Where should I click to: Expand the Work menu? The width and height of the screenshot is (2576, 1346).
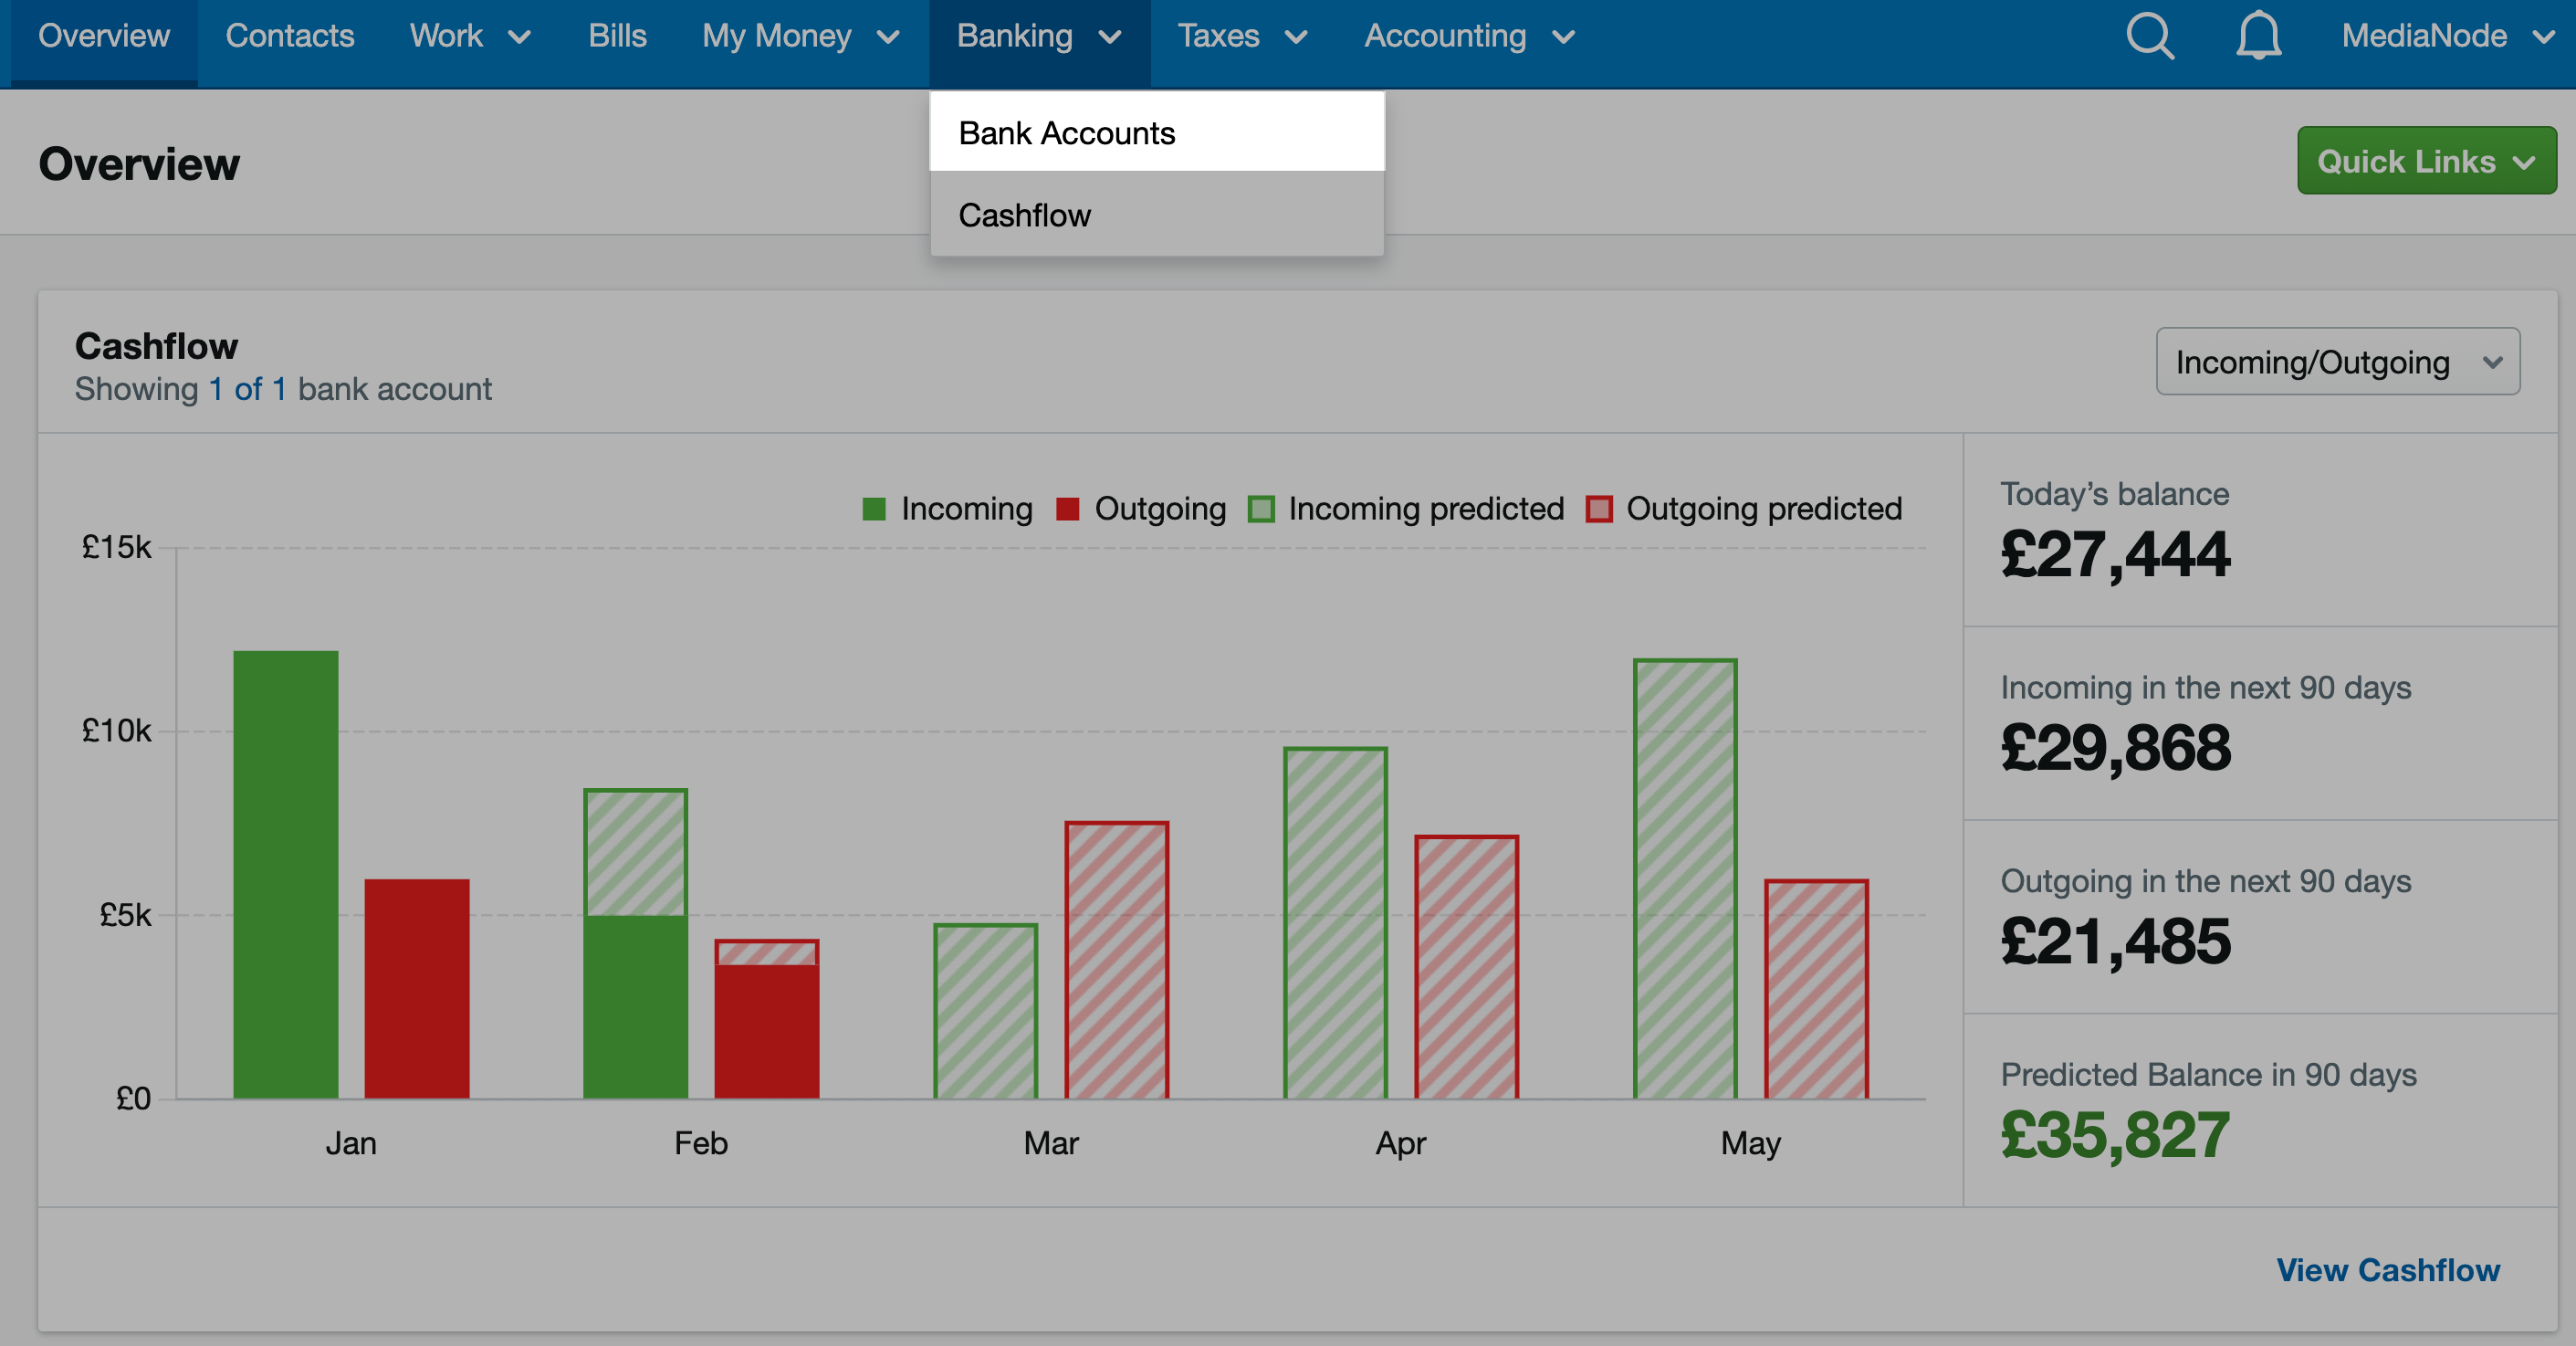(470, 37)
